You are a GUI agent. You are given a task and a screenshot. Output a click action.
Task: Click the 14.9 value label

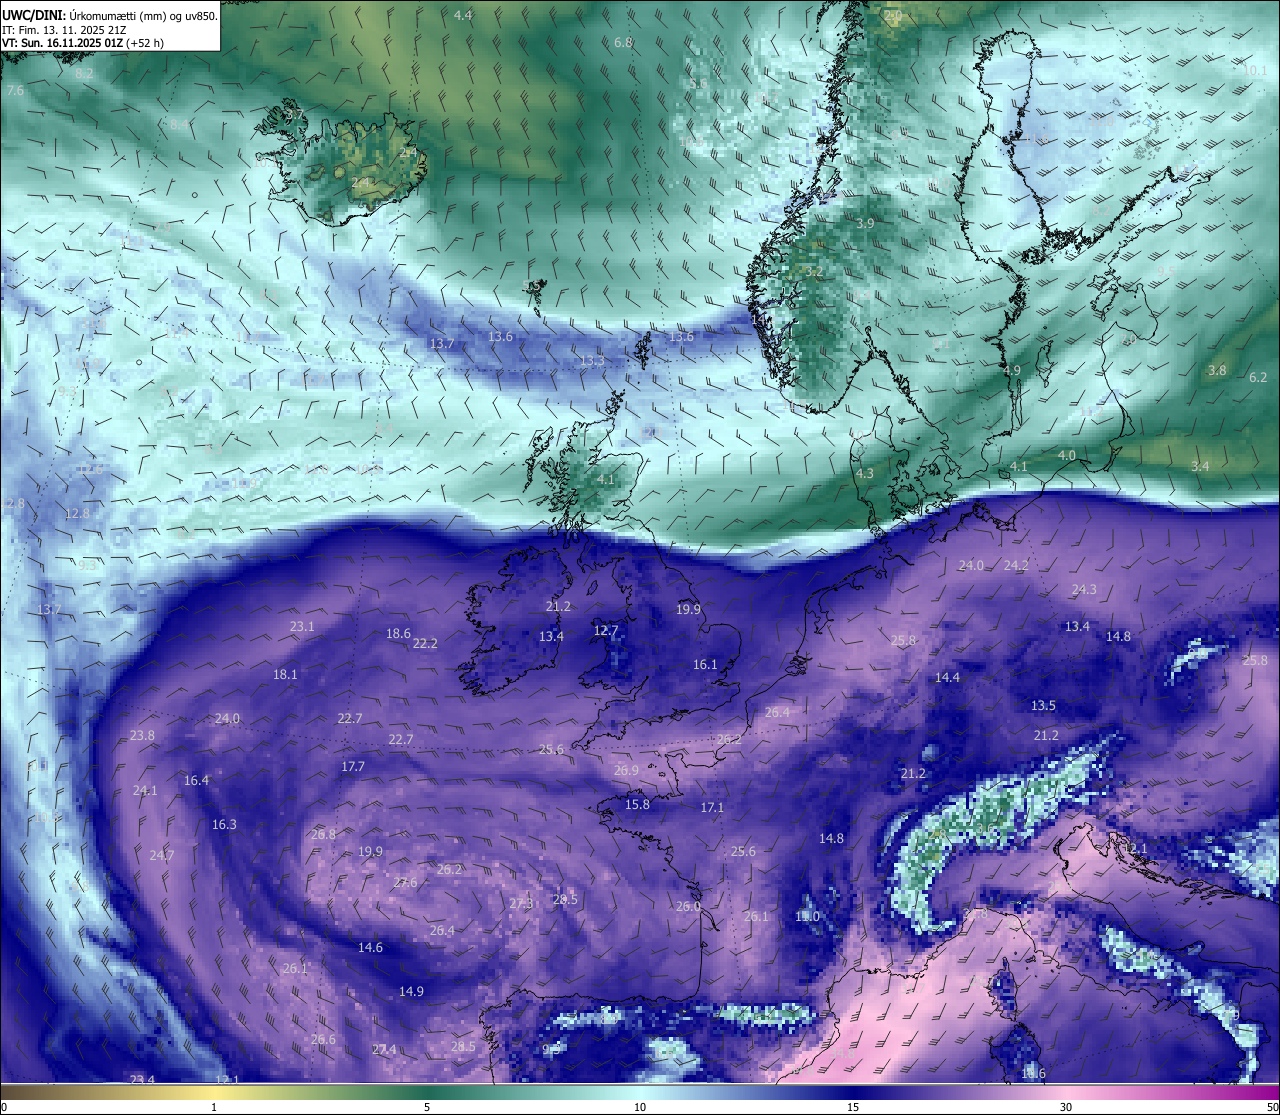coord(411,991)
